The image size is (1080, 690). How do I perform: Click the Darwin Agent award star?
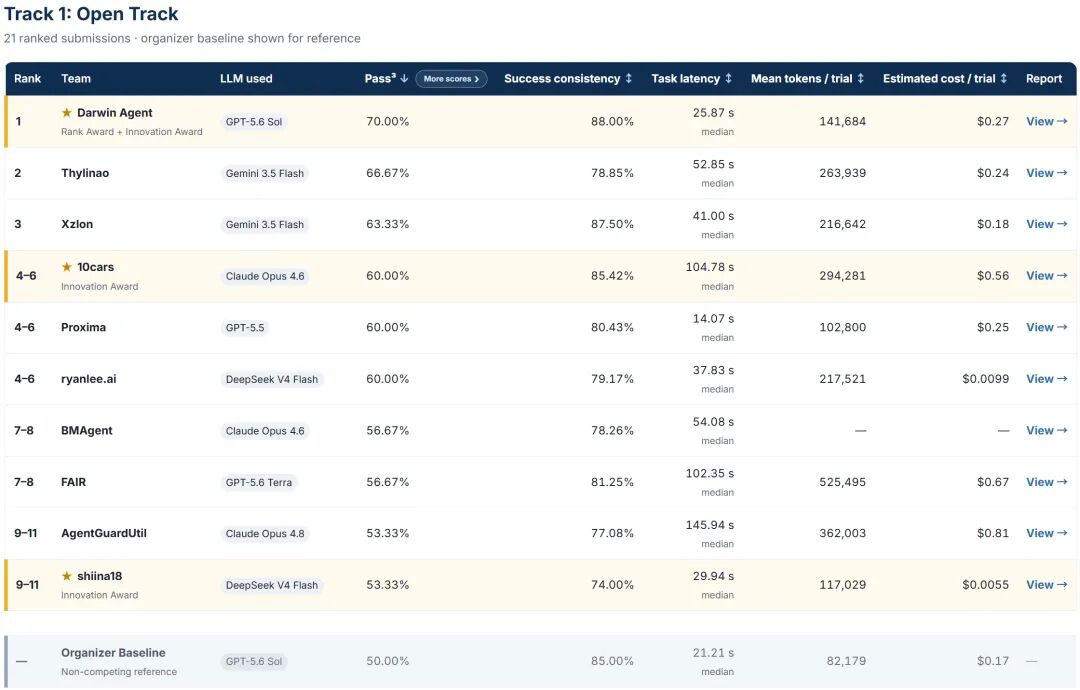(x=67, y=112)
